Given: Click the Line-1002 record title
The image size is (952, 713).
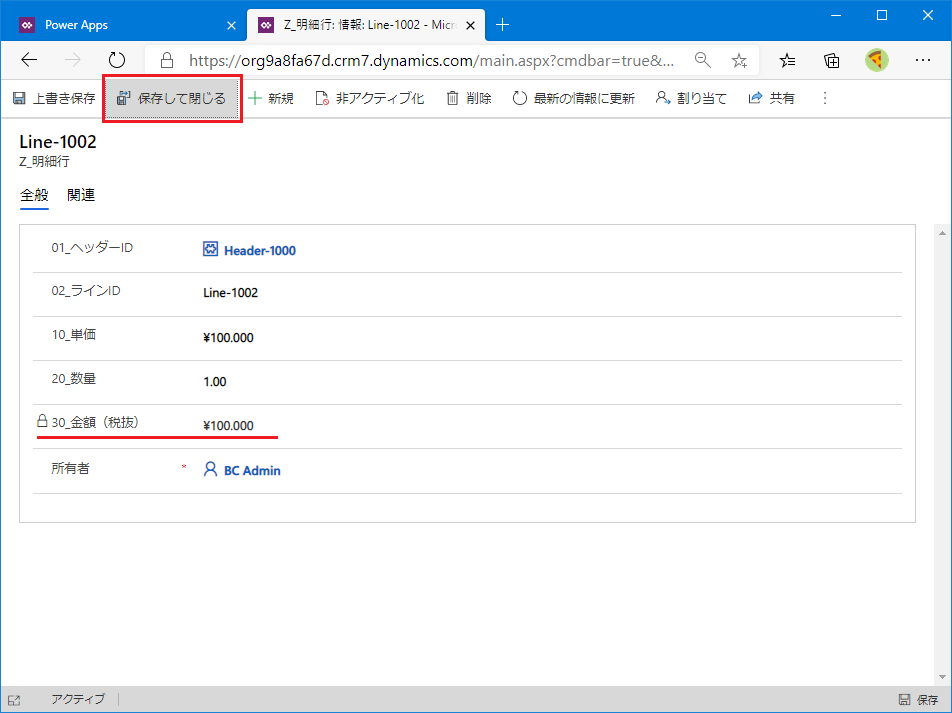Looking at the screenshot, I should point(58,142).
